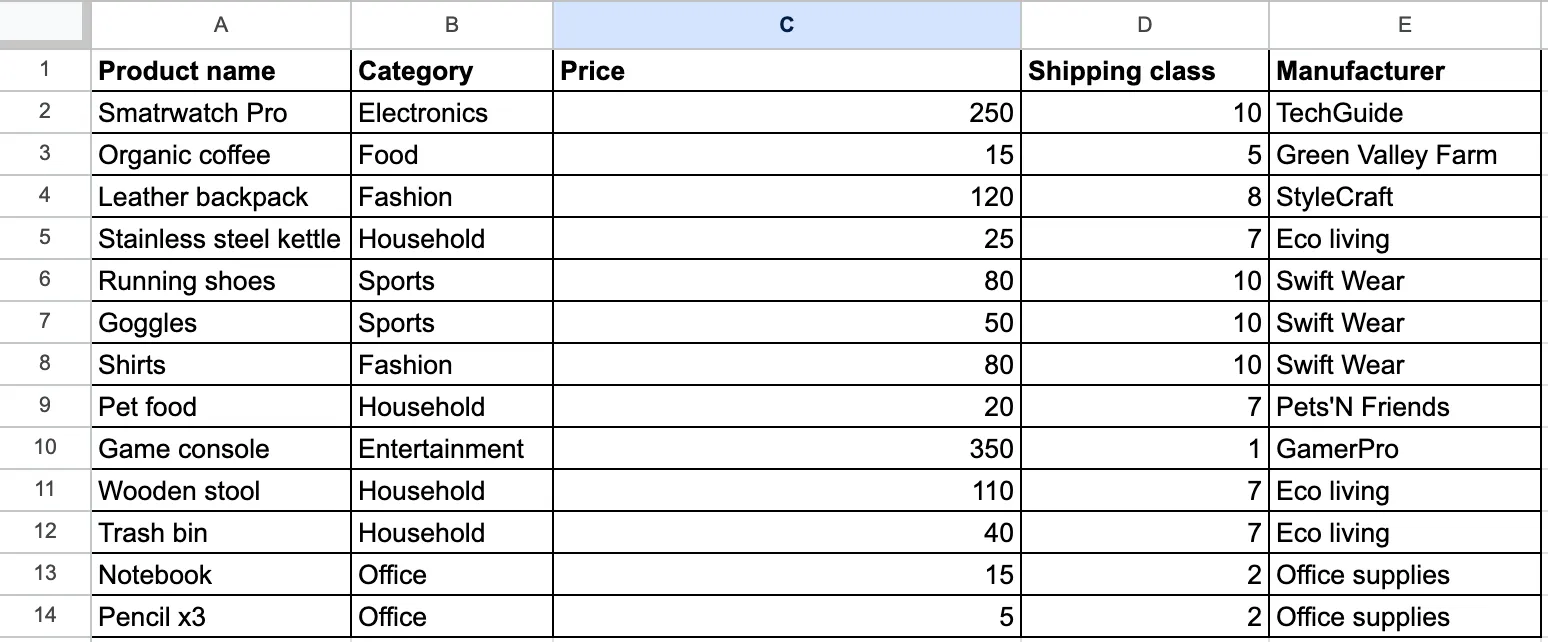The image size is (1548, 642).
Task: Select the 'Game console' cell
Action: pos(221,449)
